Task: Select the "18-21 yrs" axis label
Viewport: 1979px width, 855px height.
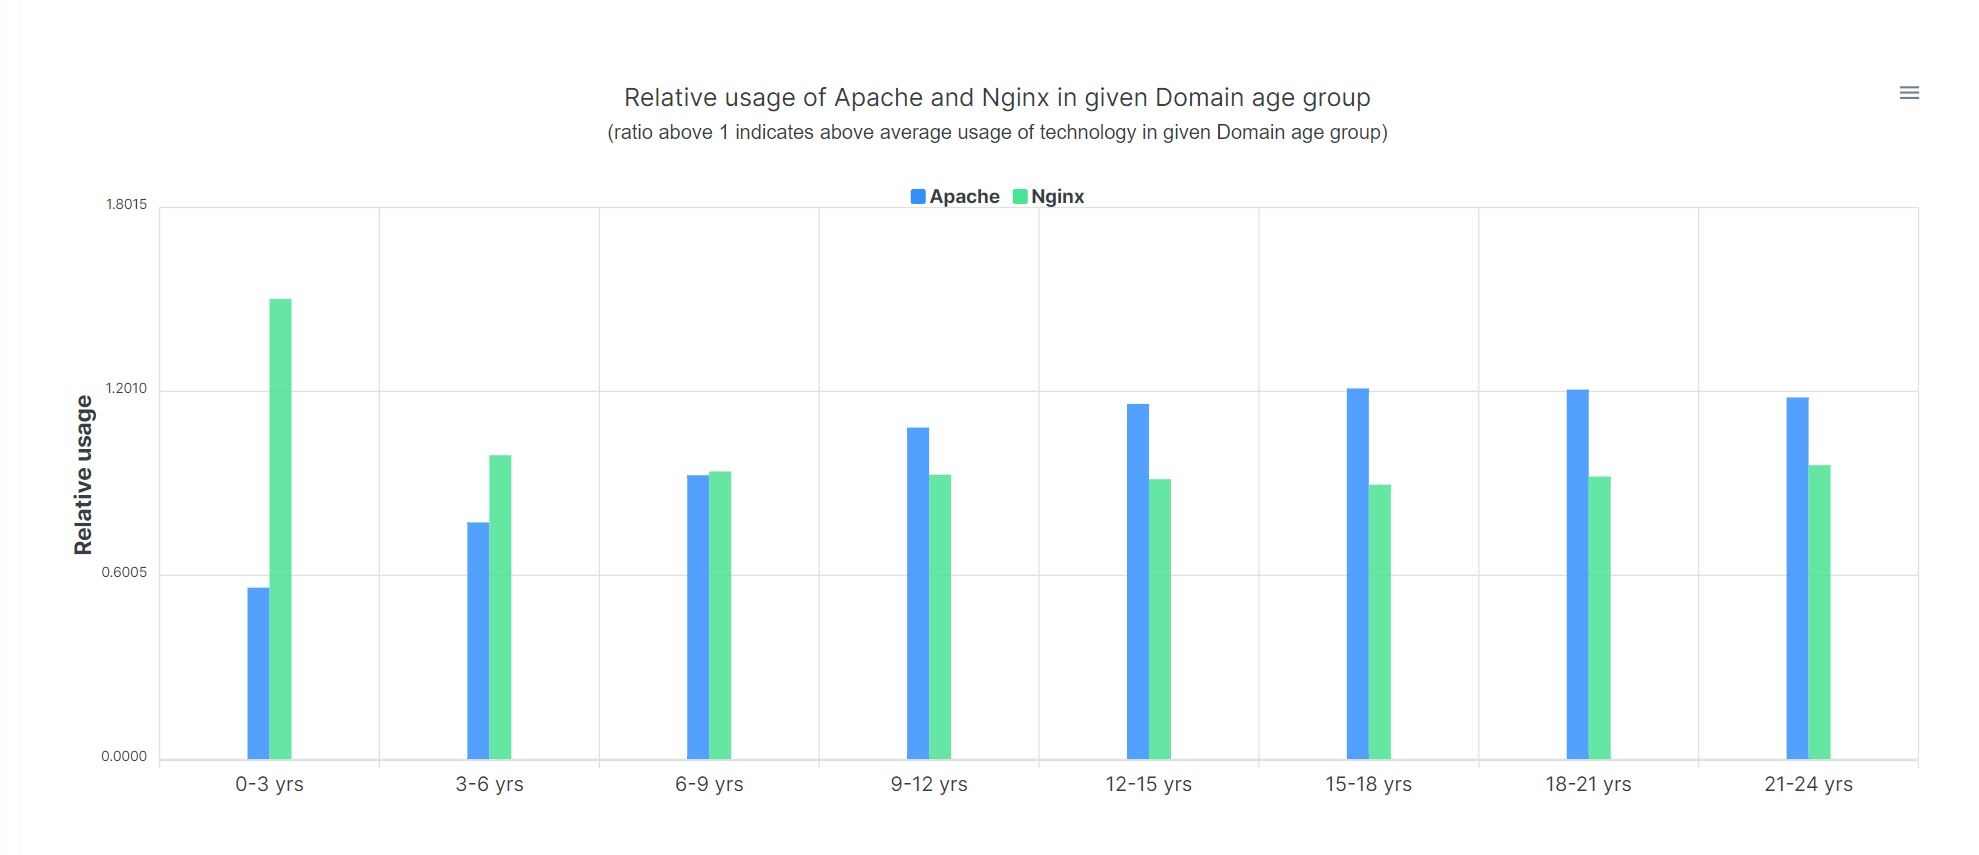Action: tap(1589, 785)
